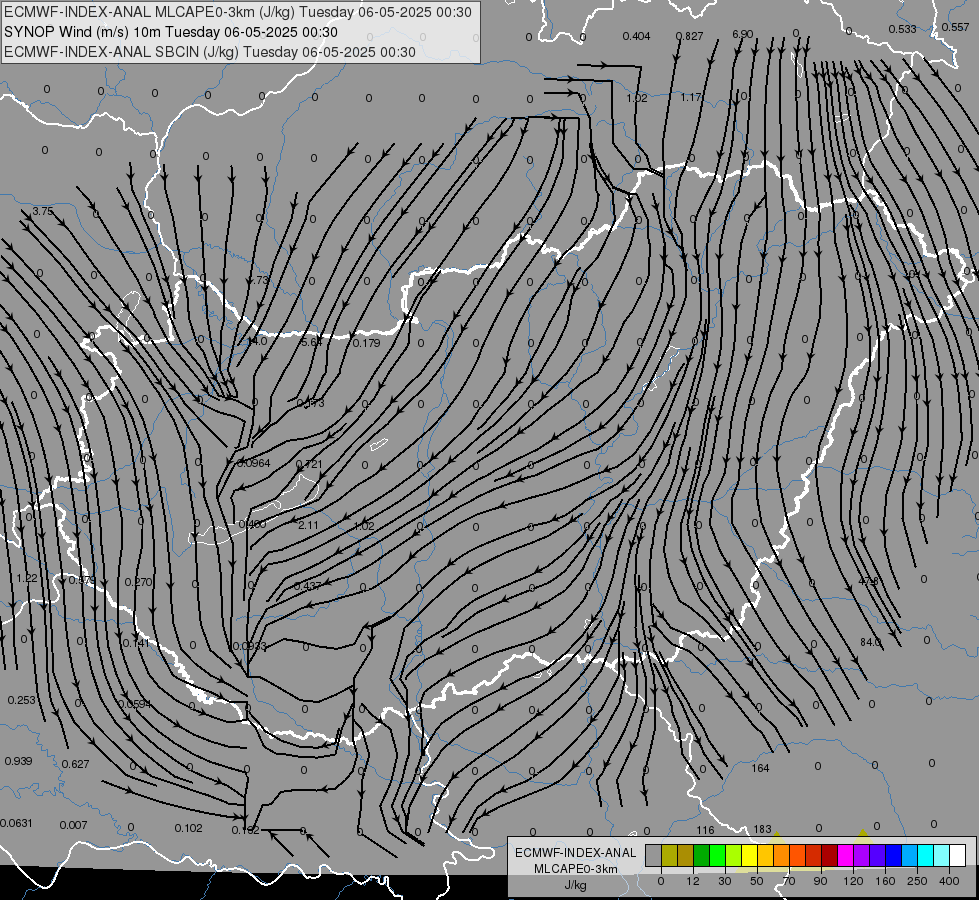979x900 pixels.
Task: Click the MLCAPE0-3km header line at top
Action: pos(238,12)
